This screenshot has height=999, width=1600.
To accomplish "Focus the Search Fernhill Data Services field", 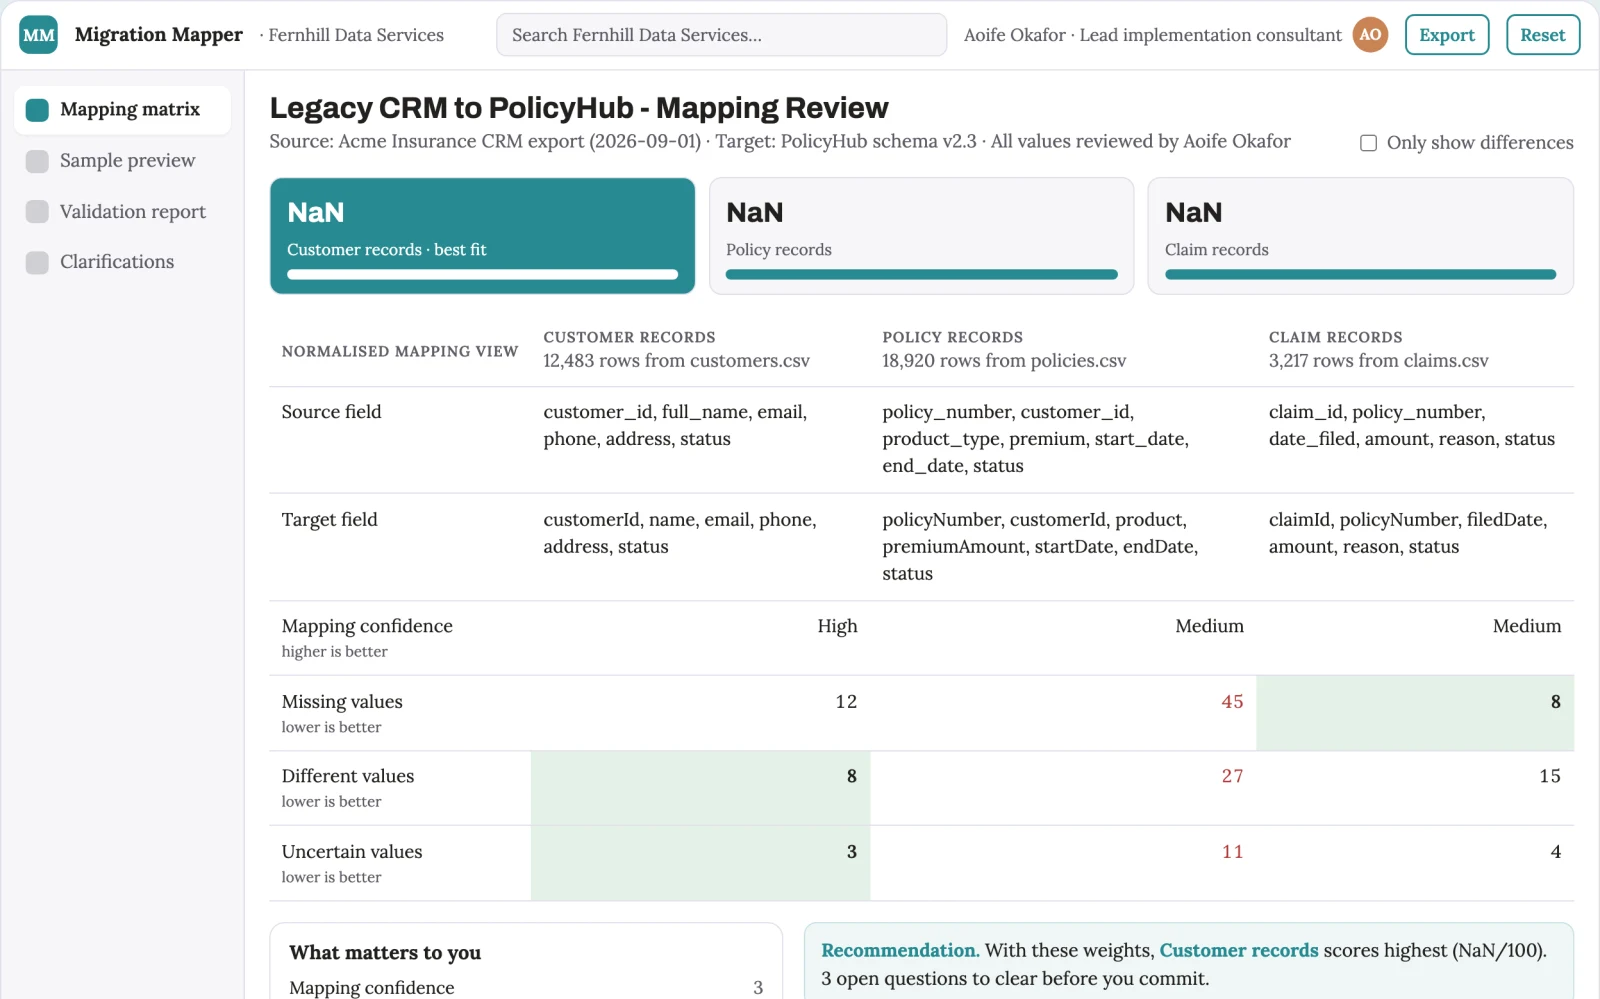I will [x=721, y=35].
